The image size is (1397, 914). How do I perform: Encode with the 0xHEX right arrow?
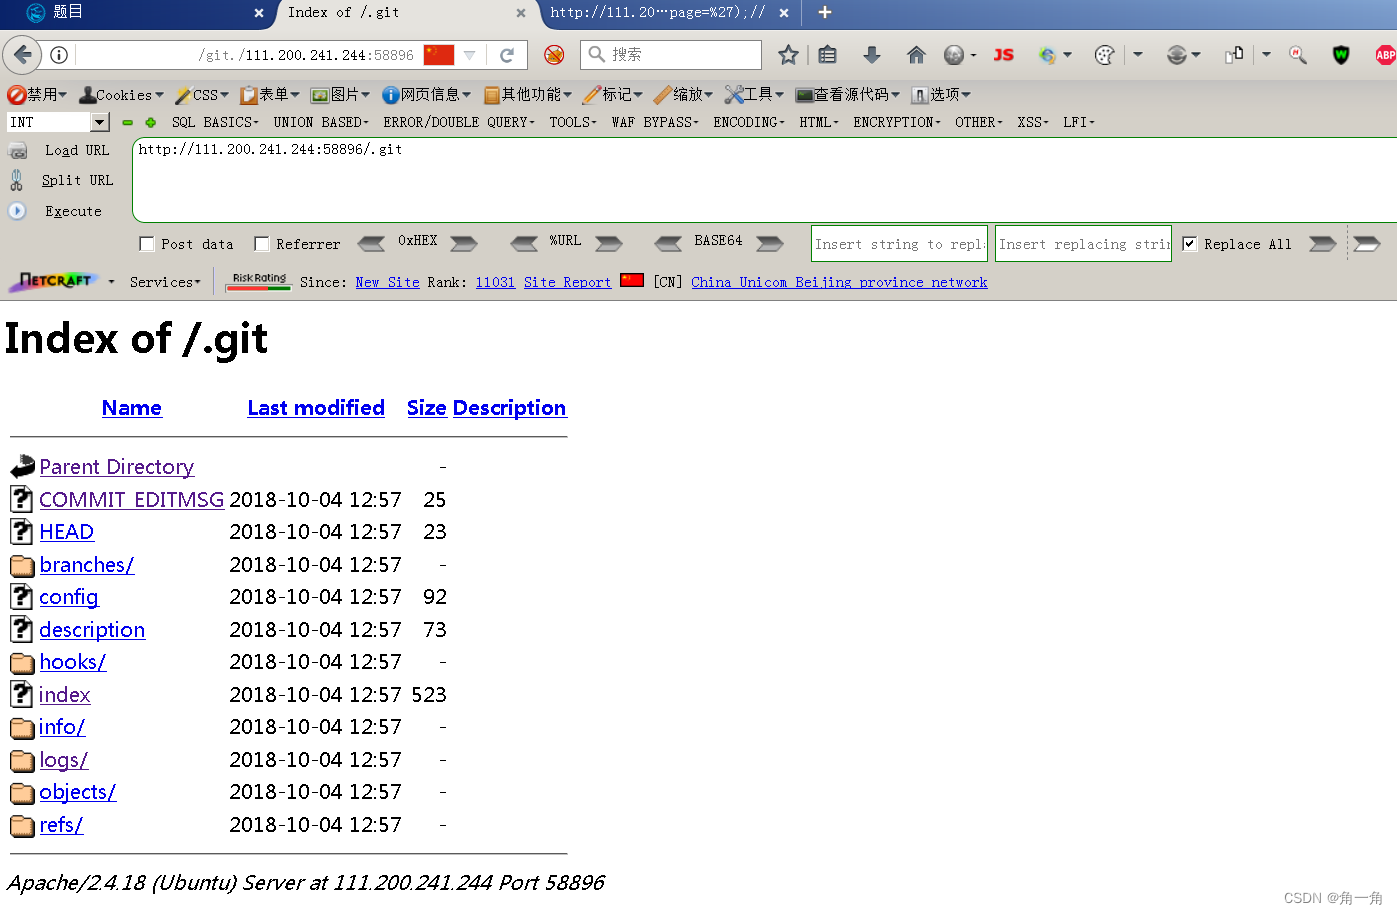463,243
